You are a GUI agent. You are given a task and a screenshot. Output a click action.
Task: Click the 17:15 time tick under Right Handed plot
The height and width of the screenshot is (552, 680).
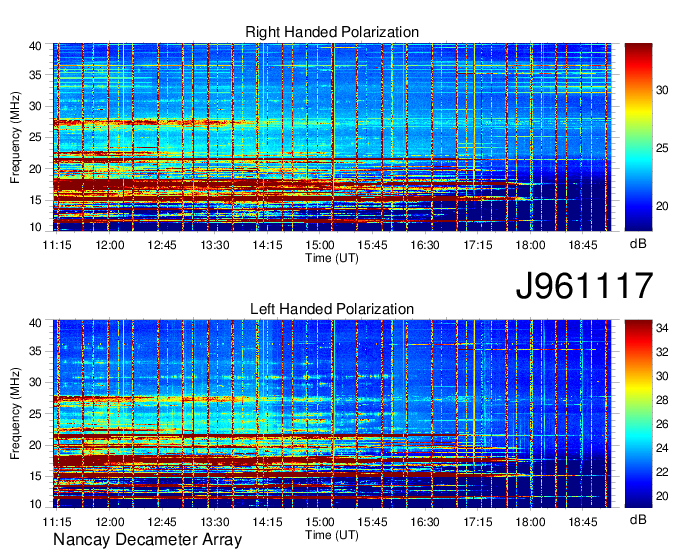point(477,245)
